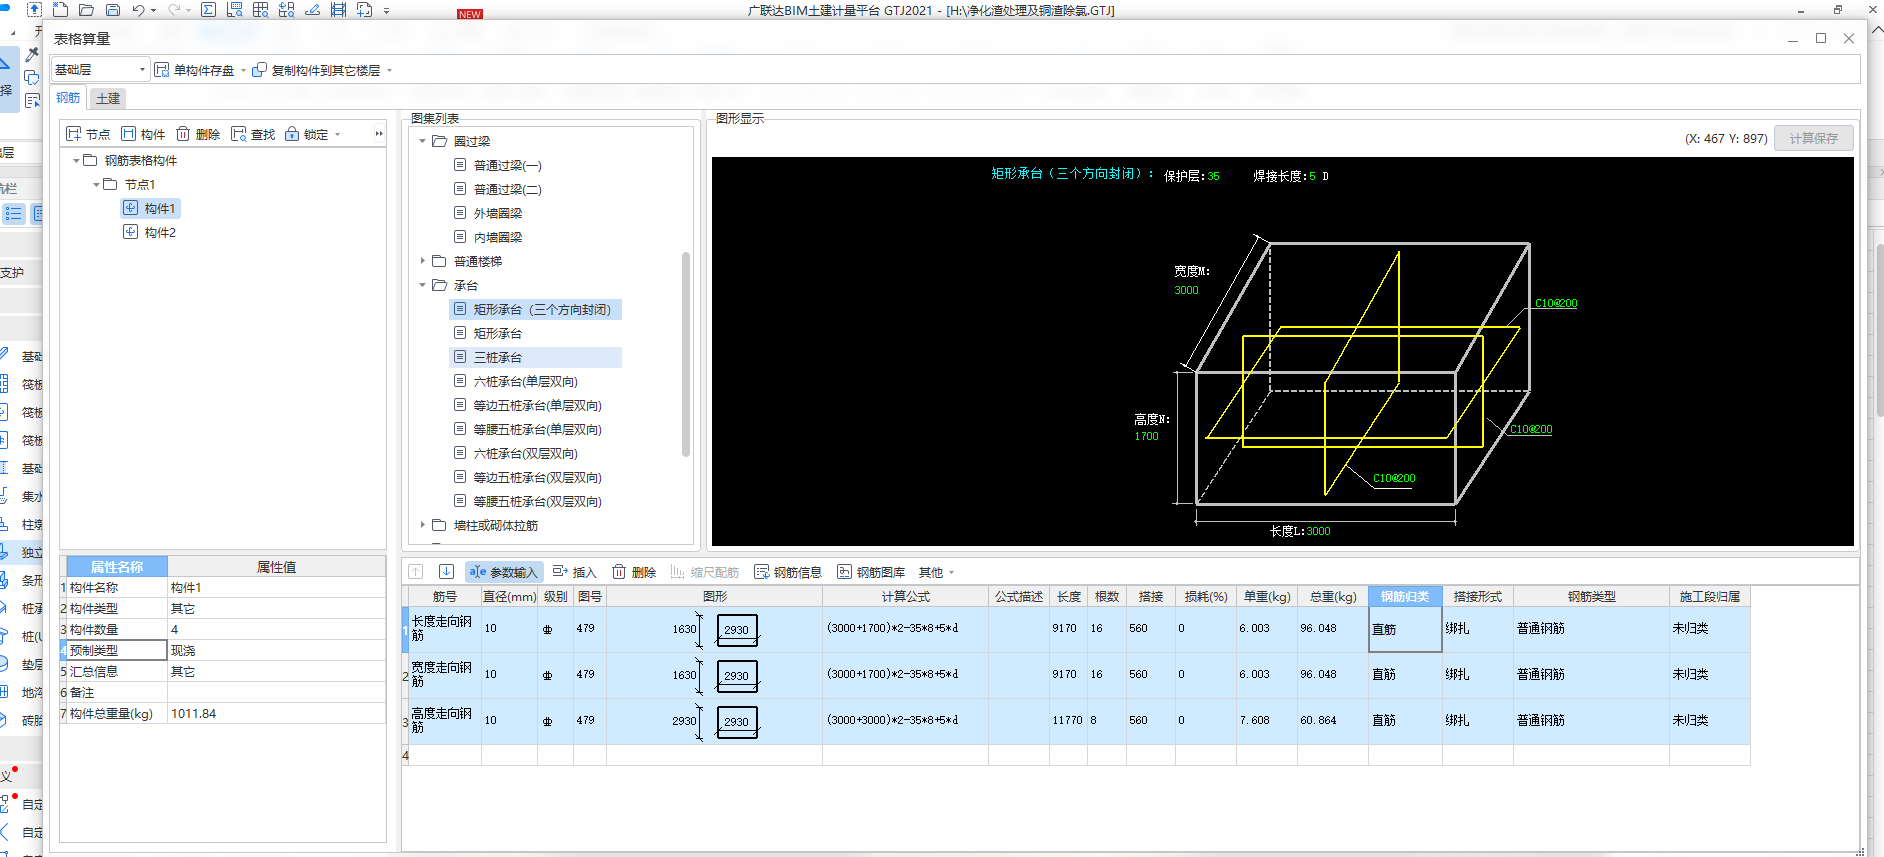Click the 锁定 lock icon
This screenshot has height=857, width=1884.
coord(292,134)
